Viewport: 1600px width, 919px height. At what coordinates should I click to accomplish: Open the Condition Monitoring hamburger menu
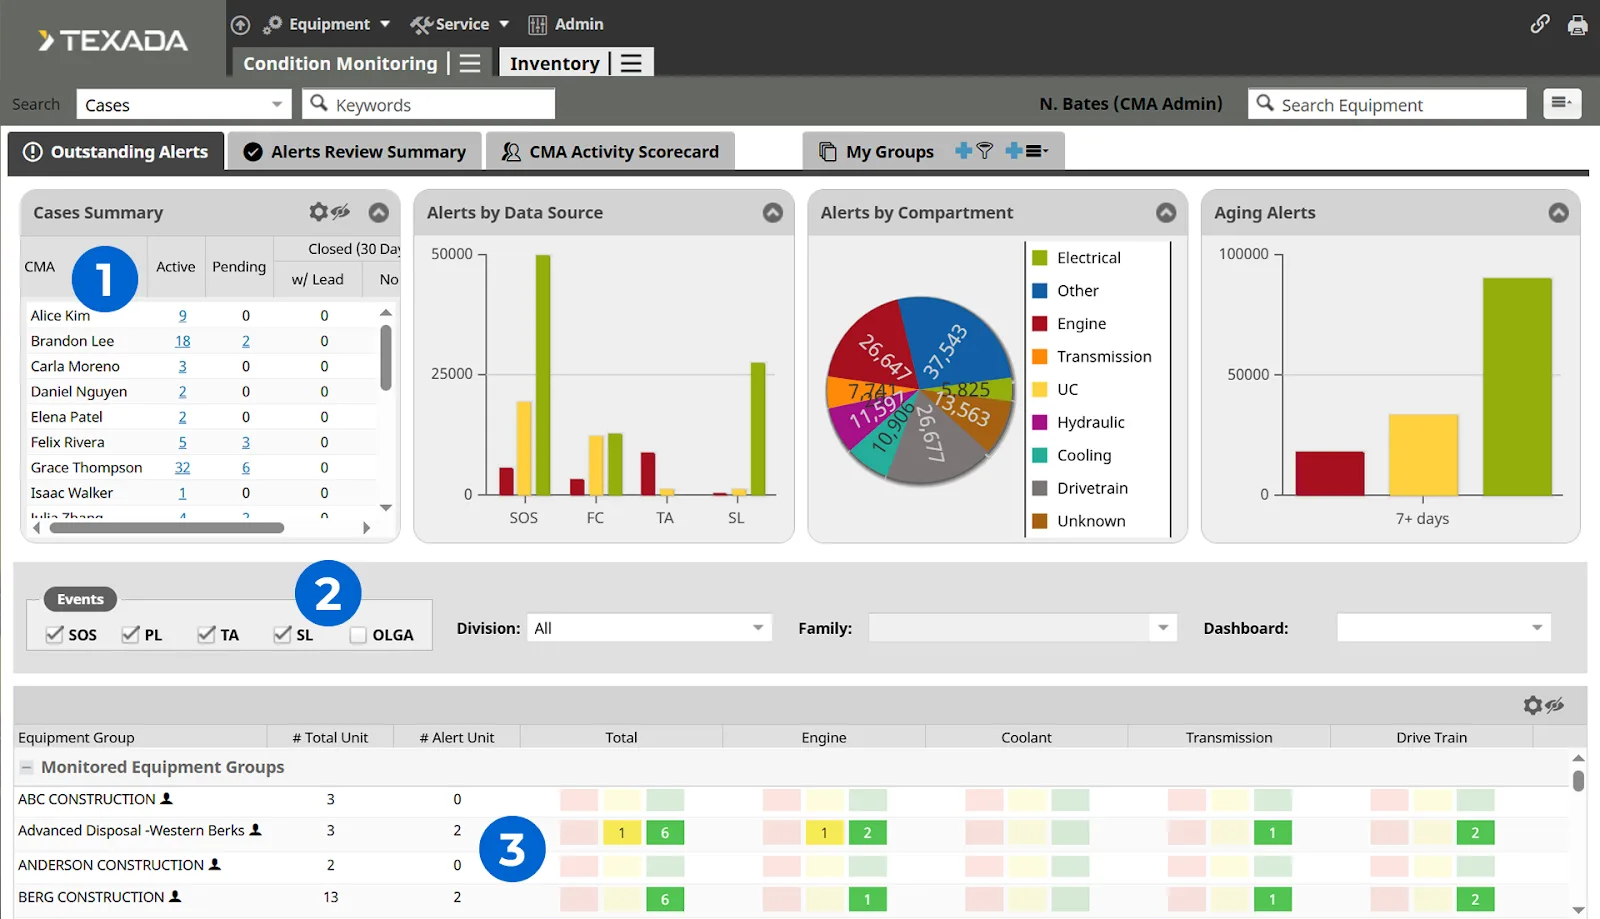click(x=470, y=63)
